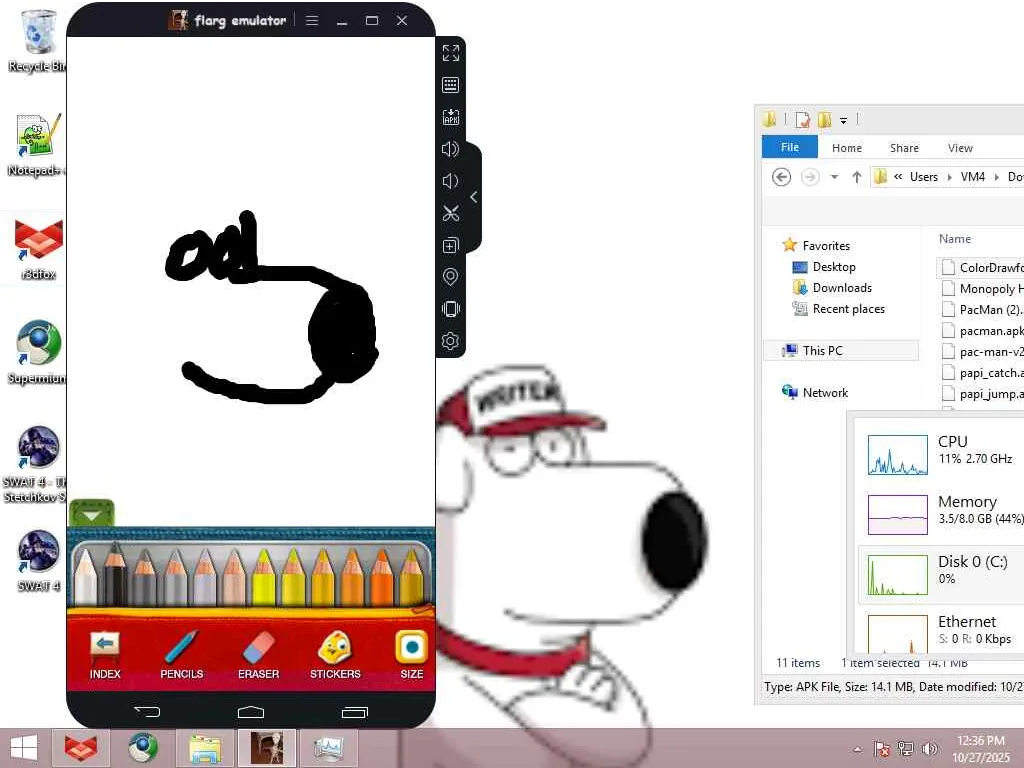The image size is (1024, 768).
Task: Switch to the Share ribbon tab
Action: point(904,148)
